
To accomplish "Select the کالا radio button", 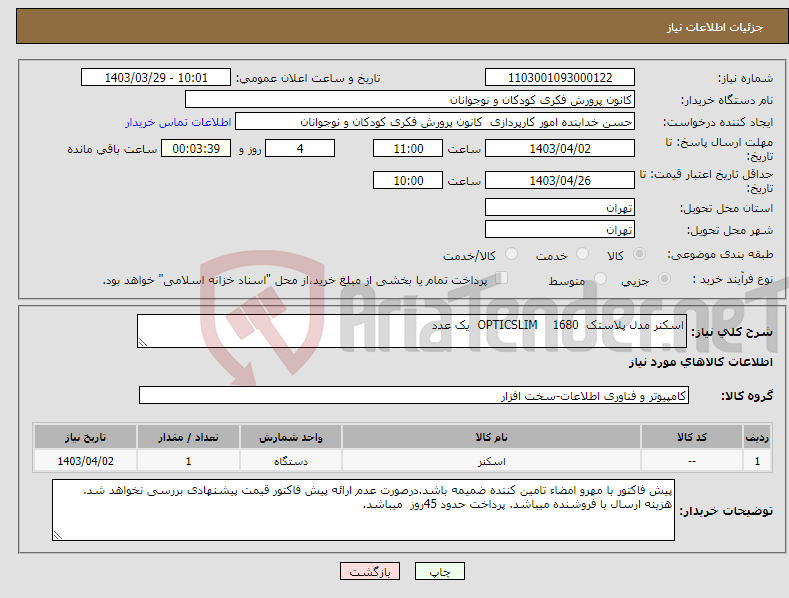I will (x=639, y=254).
